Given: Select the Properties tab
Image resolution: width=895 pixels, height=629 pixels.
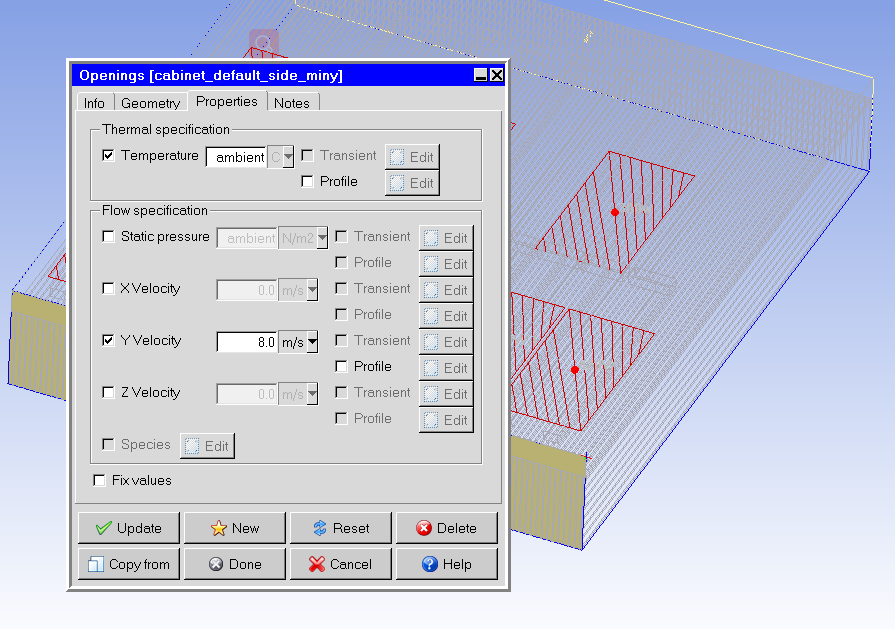Looking at the screenshot, I should (x=227, y=101).
